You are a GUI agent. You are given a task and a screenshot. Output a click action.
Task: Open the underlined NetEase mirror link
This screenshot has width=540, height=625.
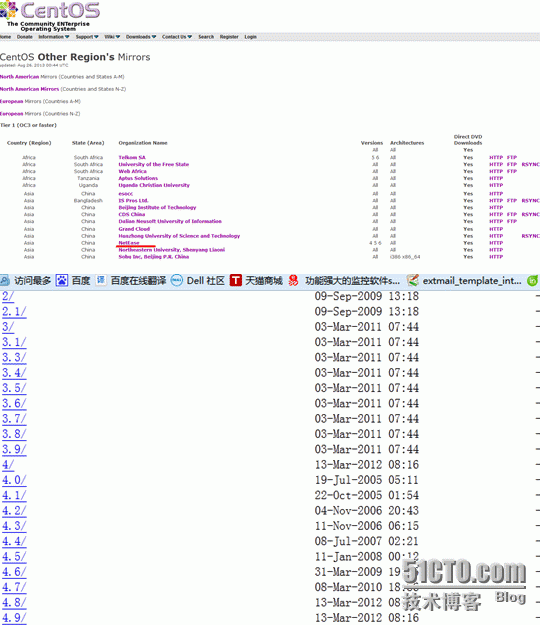129,243
